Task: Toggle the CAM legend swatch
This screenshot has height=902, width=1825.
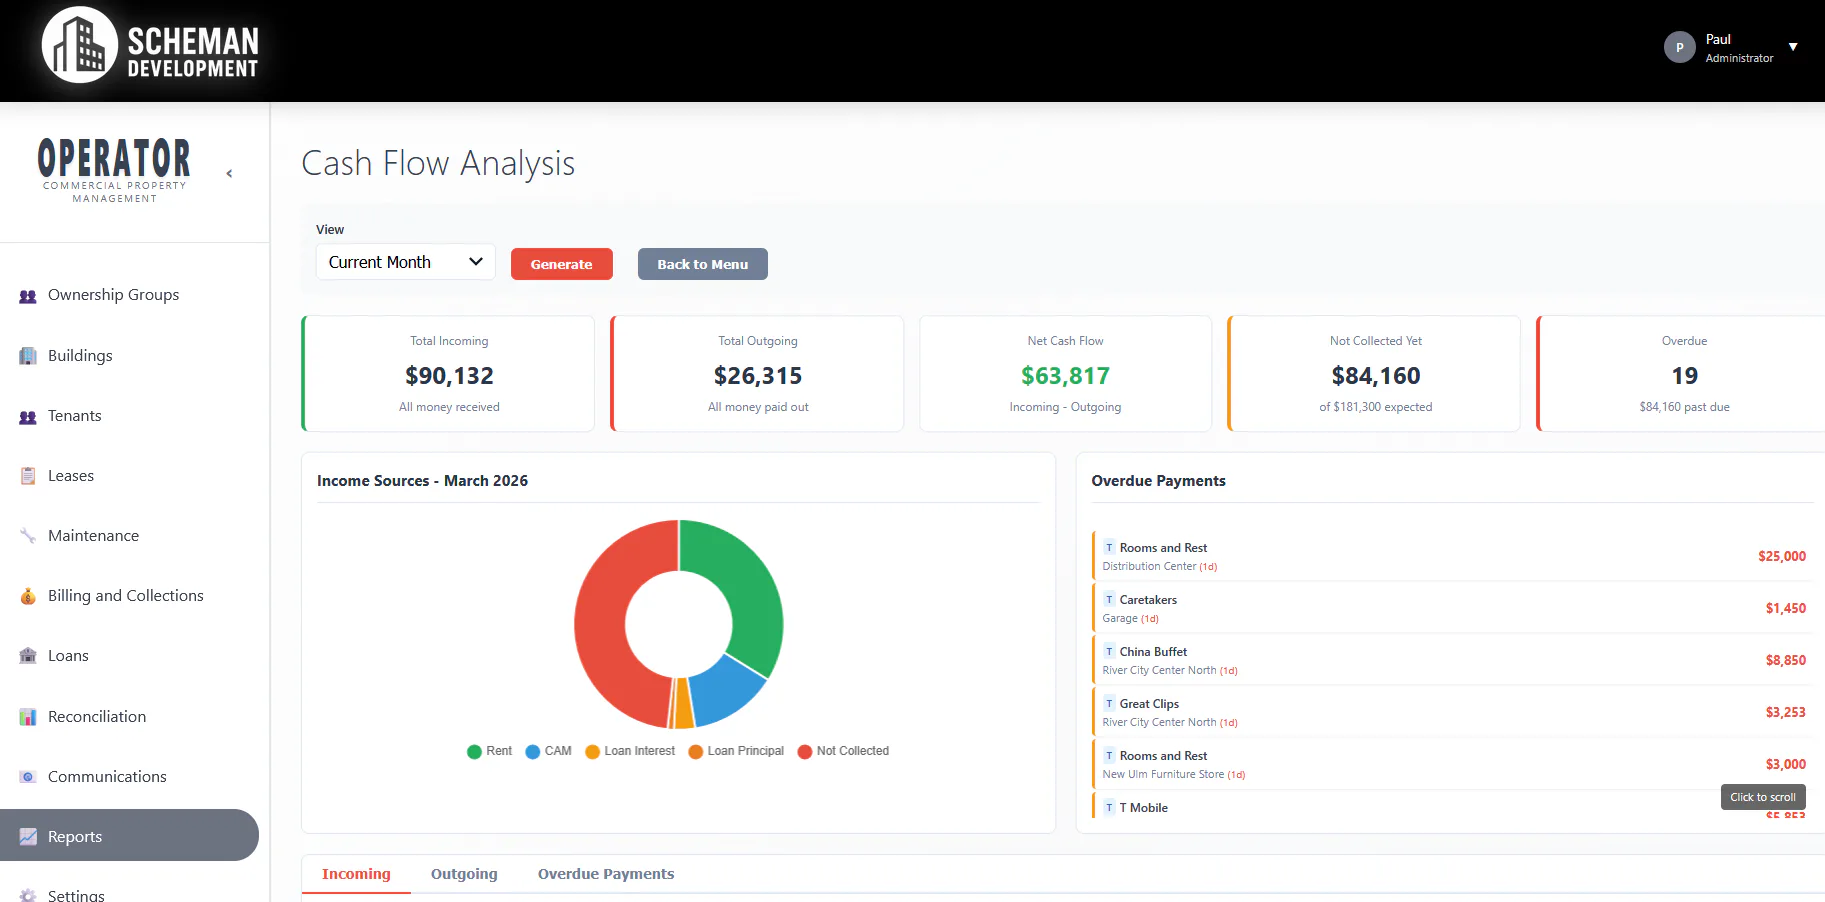Action: 533,752
